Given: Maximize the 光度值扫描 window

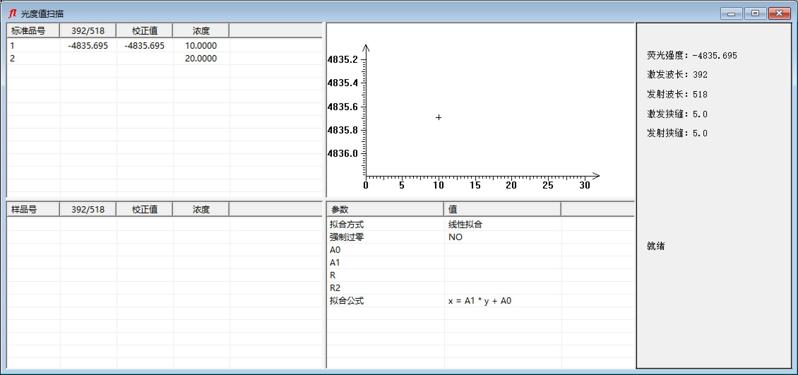Looking at the screenshot, I should pyautogui.click(x=755, y=14).
